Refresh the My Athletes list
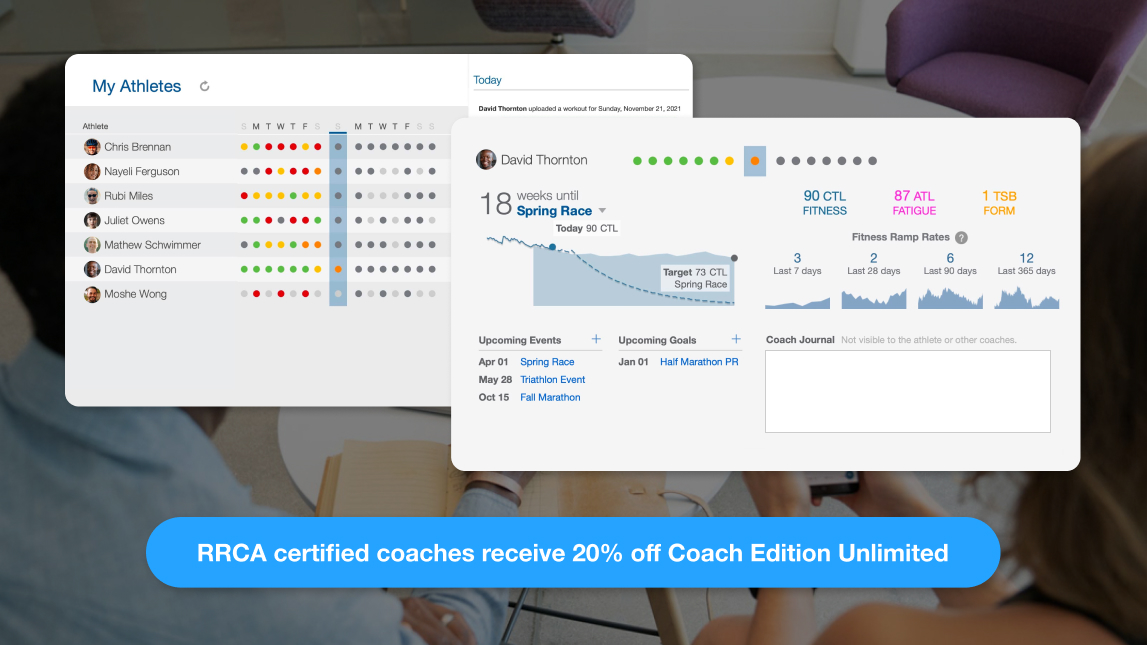The height and width of the screenshot is (645, 1147). [x=205, y=86]
